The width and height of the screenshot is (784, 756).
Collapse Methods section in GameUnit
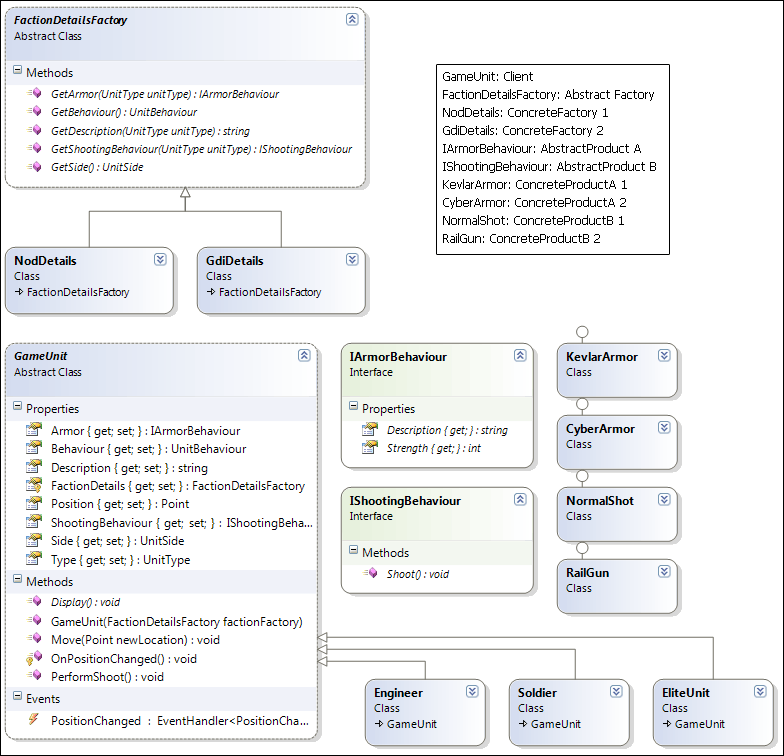pyautogui.click(x=18, y=580)
